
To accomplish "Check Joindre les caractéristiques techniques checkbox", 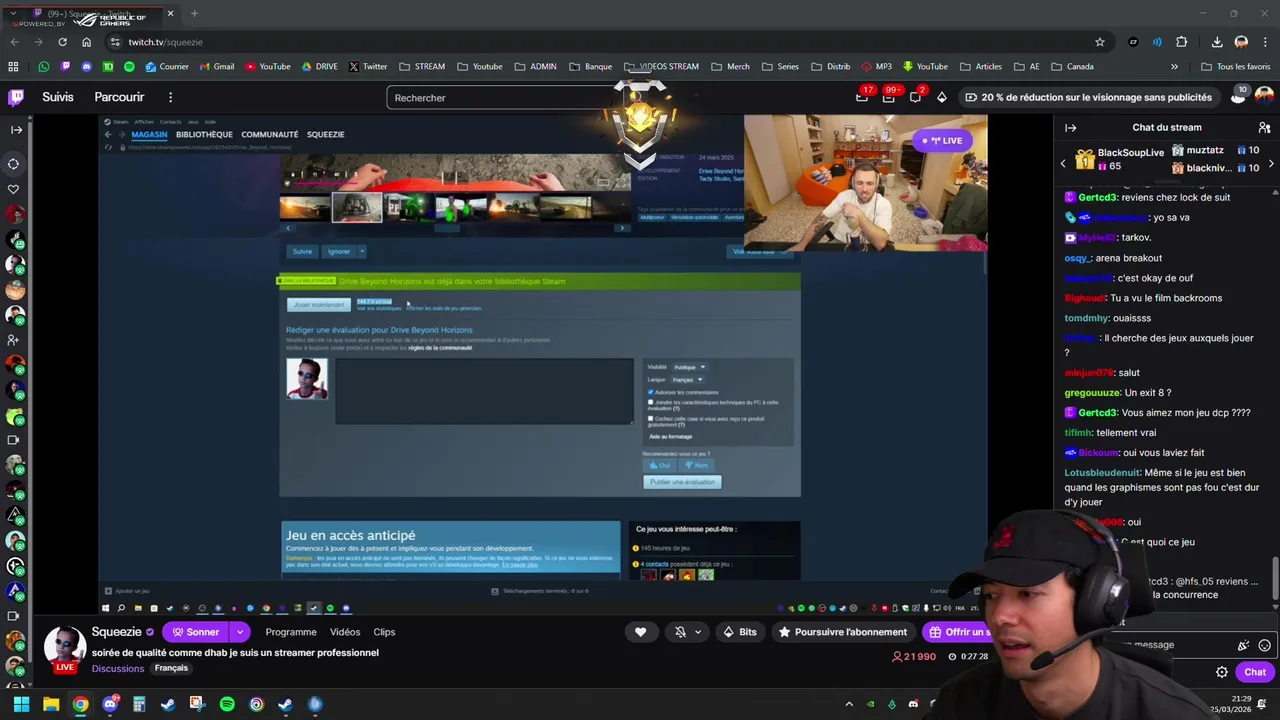I will tap(651, 402).
